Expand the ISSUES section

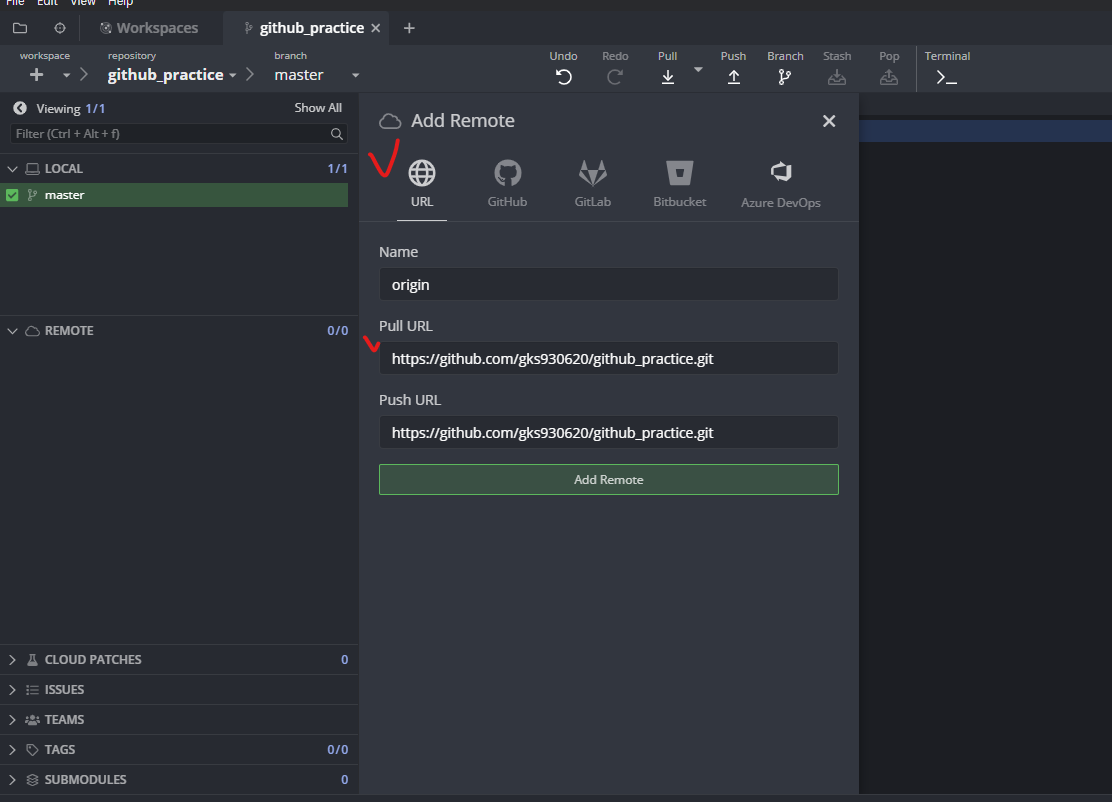pyautogui.click(x=12, y=689)
